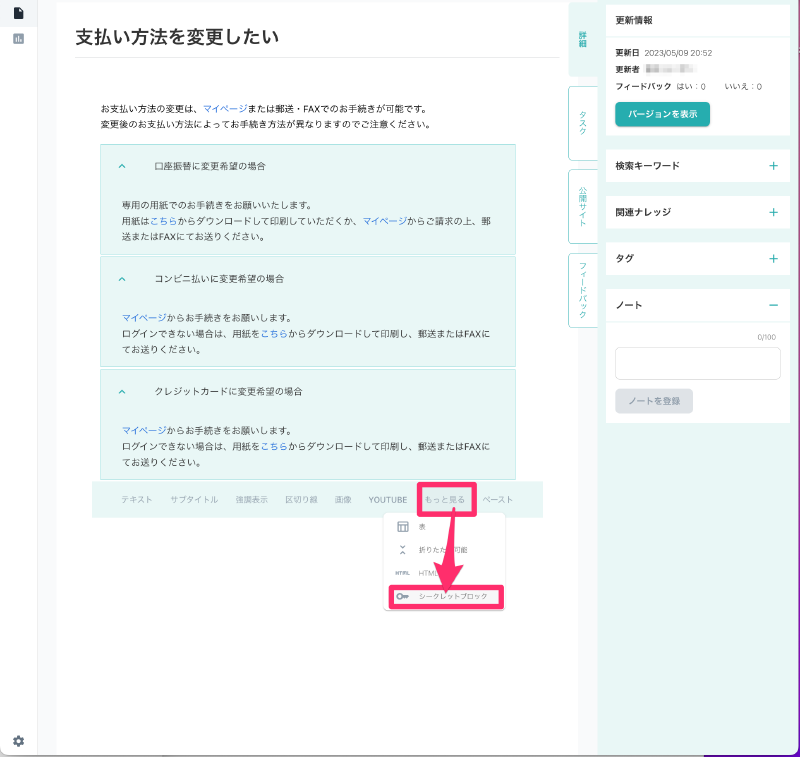
Task: Switch to the 公開サイト side tab
Action: point(582,206)
